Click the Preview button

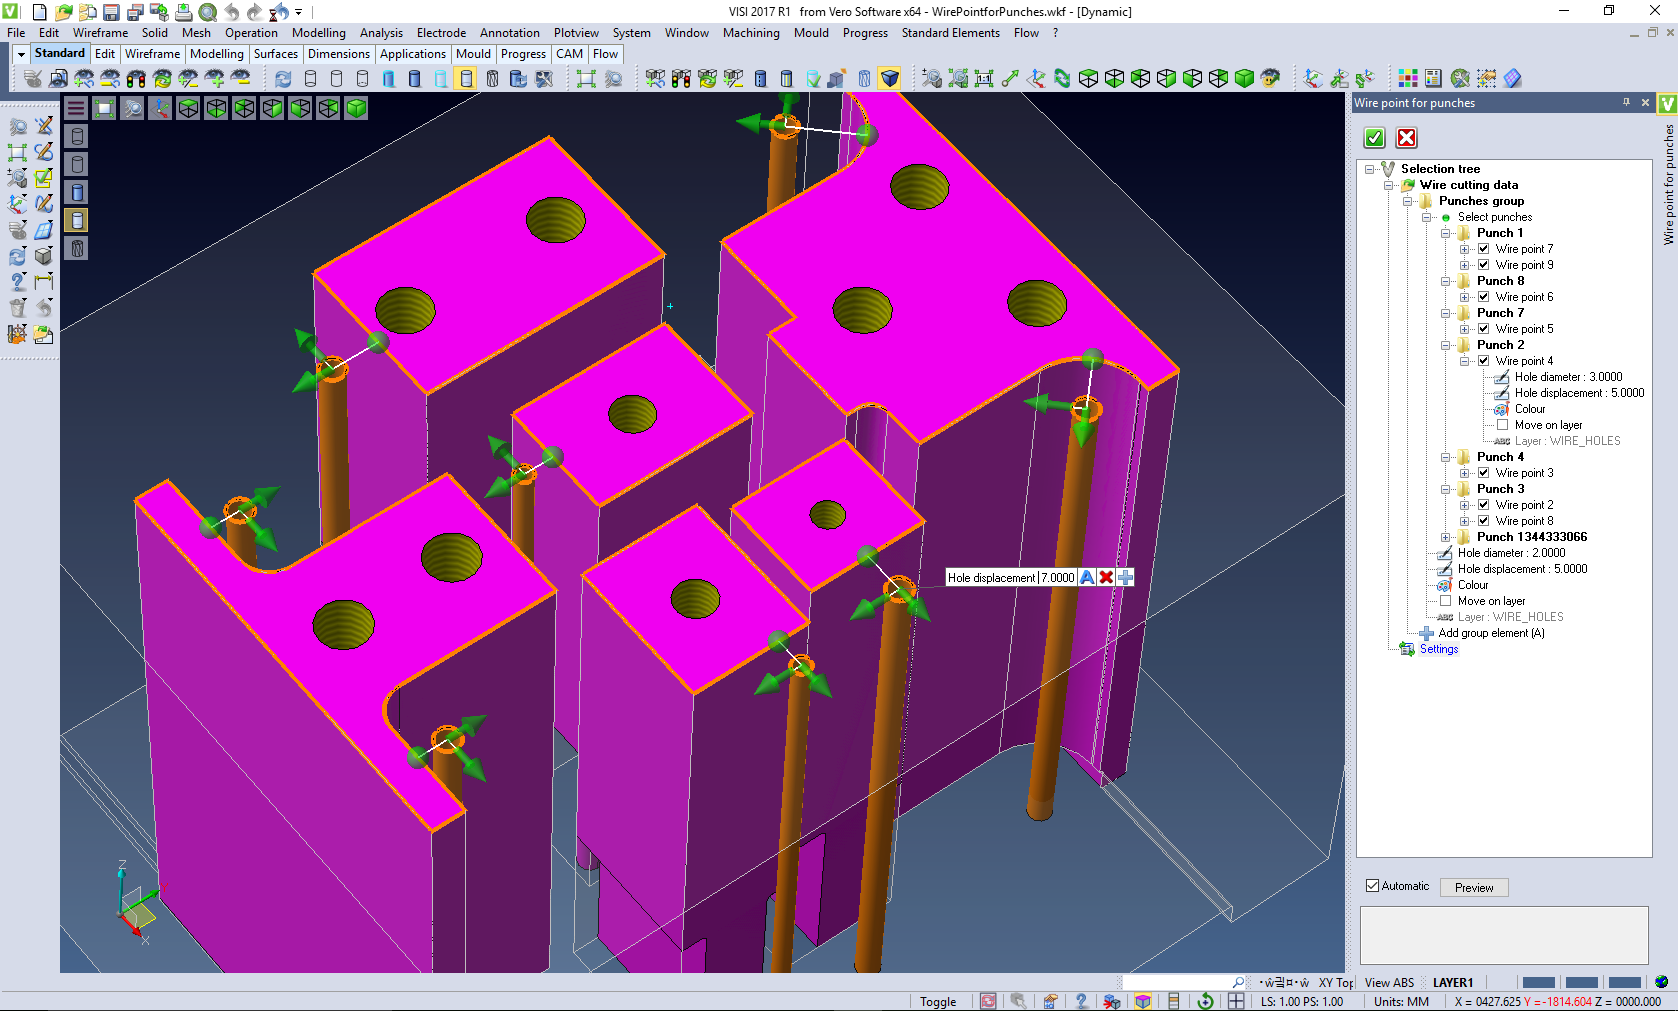point(1473,887)
